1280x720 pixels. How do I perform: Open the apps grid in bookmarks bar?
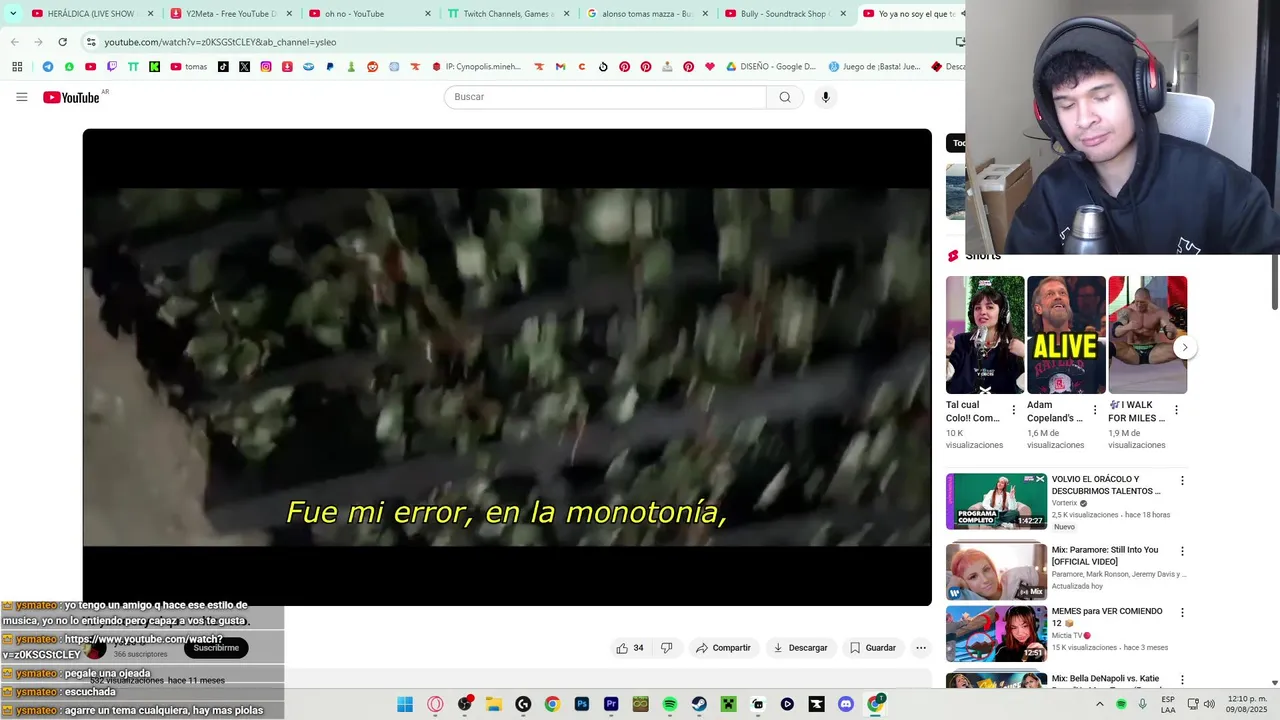tap(17, 67)
